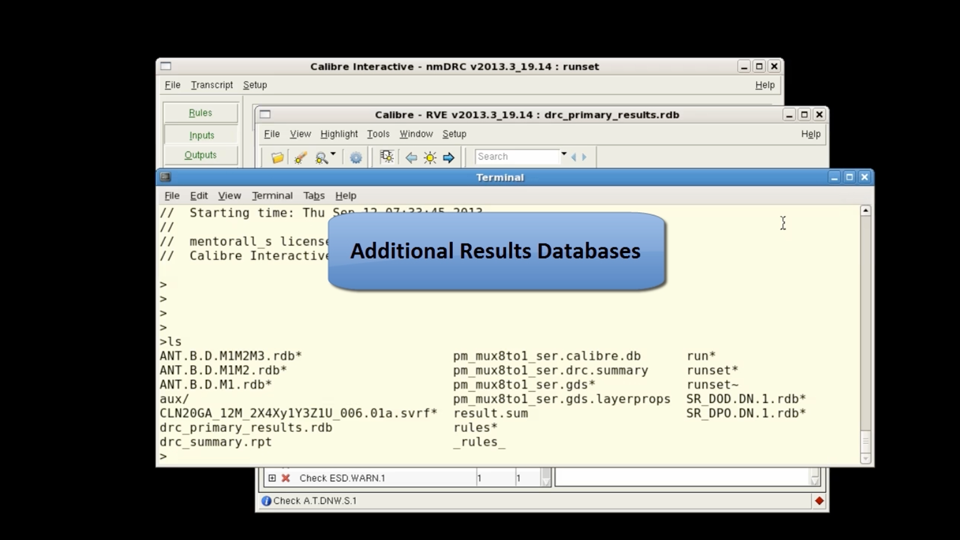Open File menu in Terminal window

[x=172, y=196]
